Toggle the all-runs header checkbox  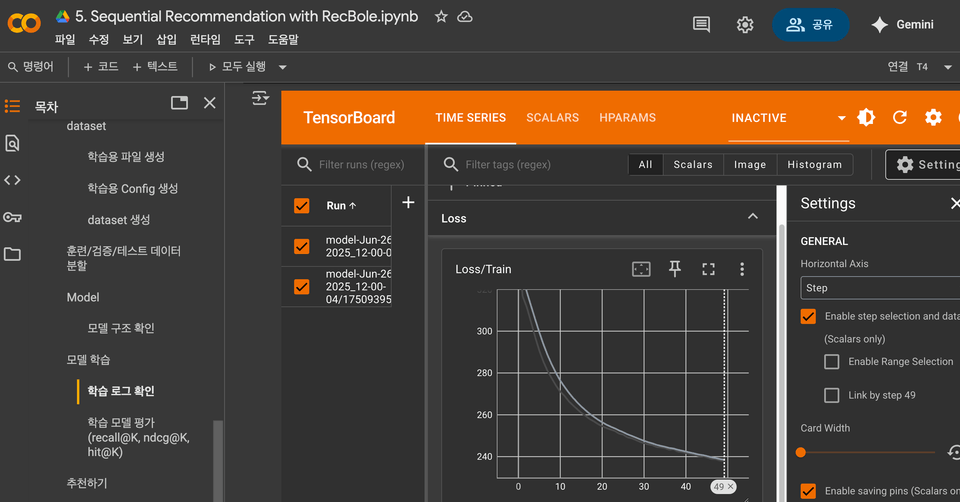click(x=301, y=206)
